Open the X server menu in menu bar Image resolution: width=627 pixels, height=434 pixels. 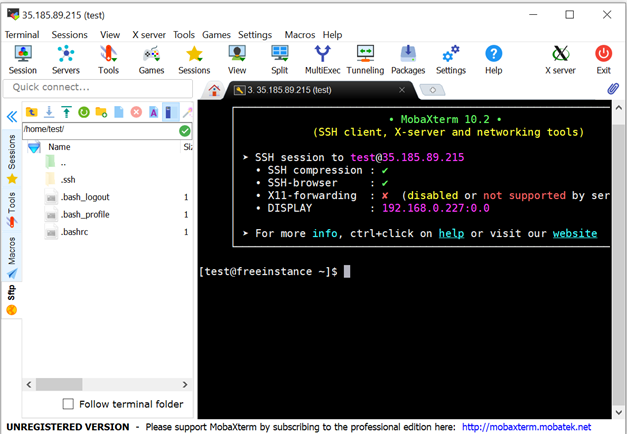click(149, 35)
